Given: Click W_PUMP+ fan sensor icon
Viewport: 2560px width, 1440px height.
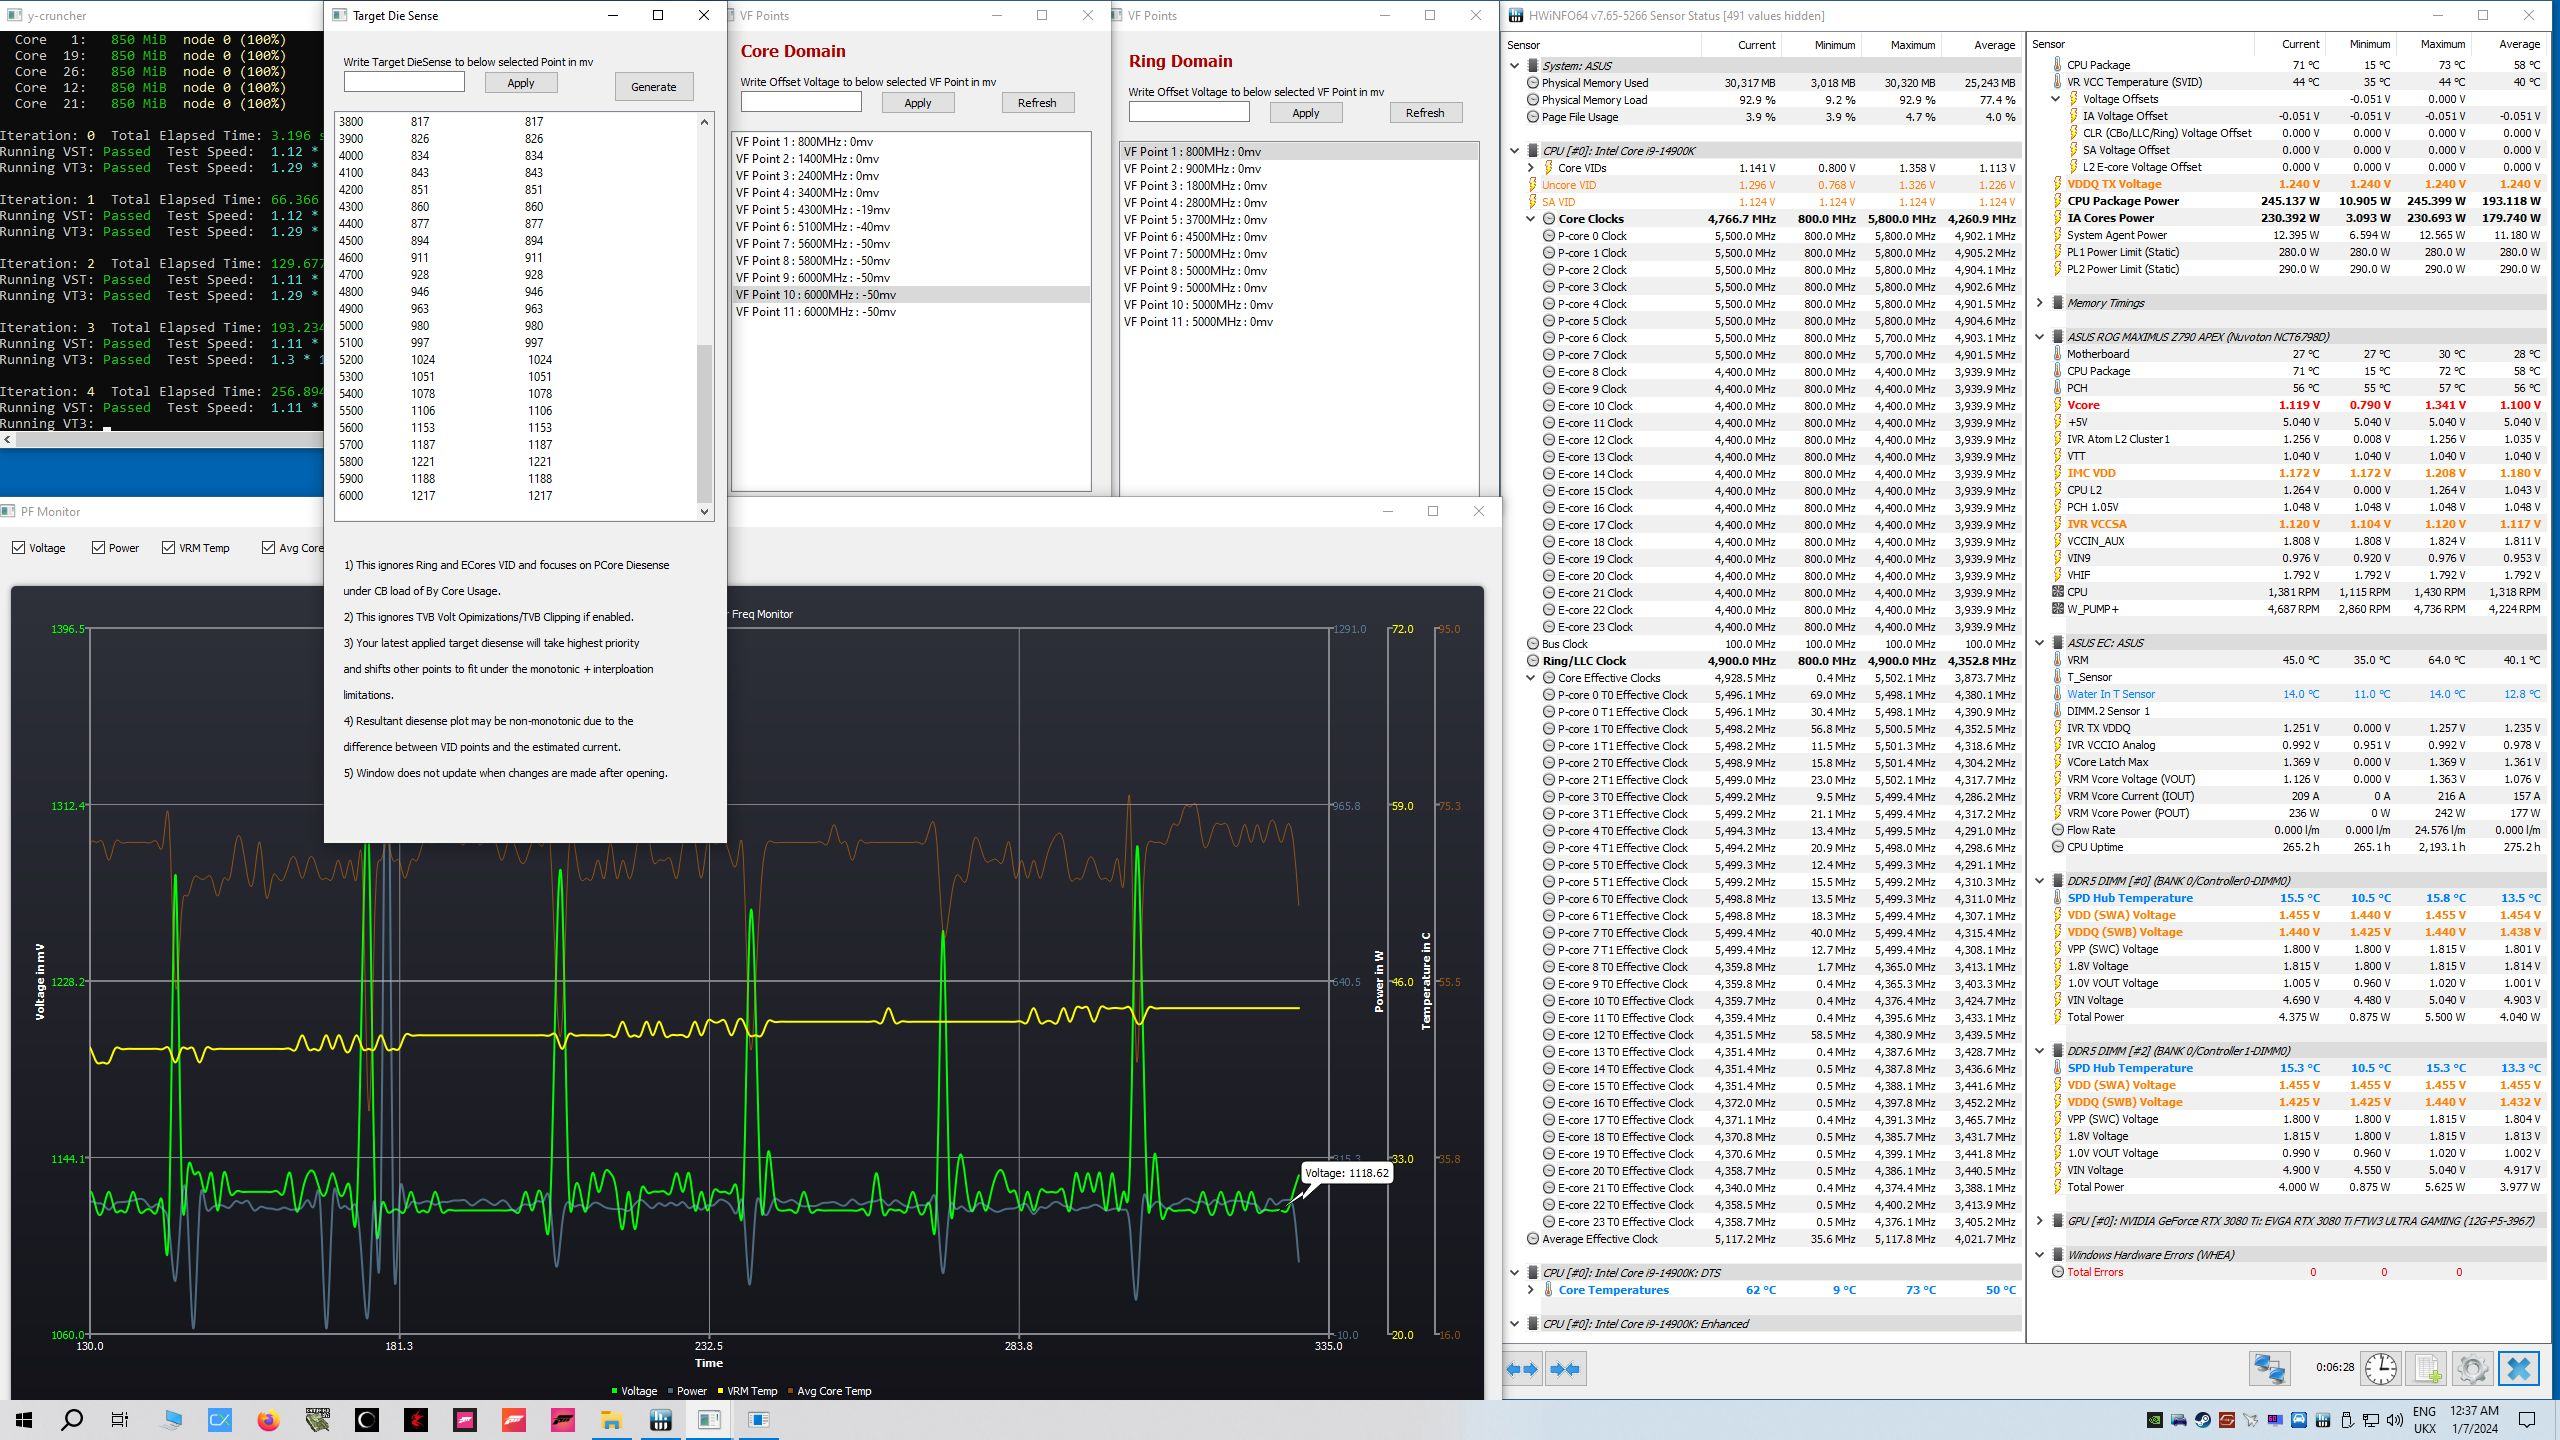Looking at the screenshot, I should click(x=2057, y=609).
